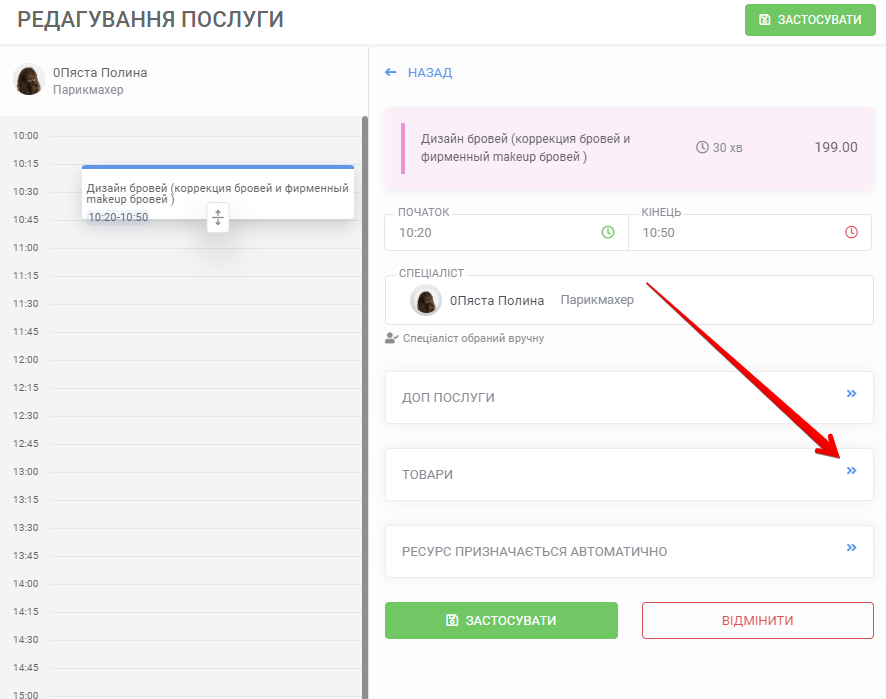Edit the КІНЕЦЬ time value 10:50

pos(658,233)
